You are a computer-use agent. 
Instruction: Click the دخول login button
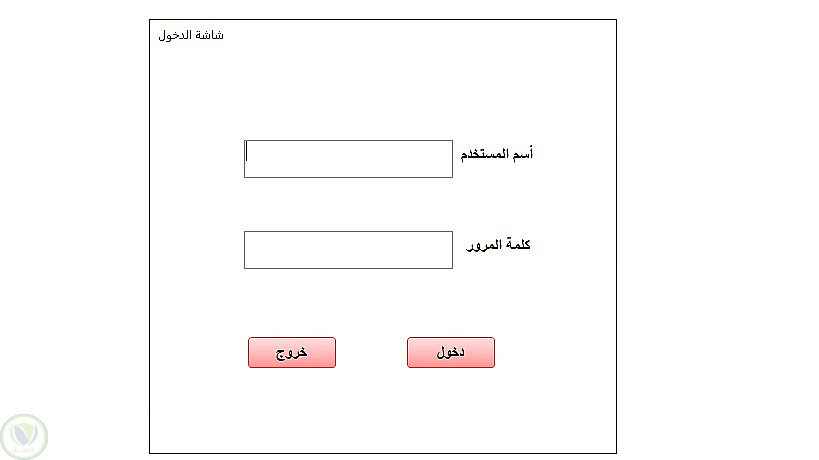450,353
